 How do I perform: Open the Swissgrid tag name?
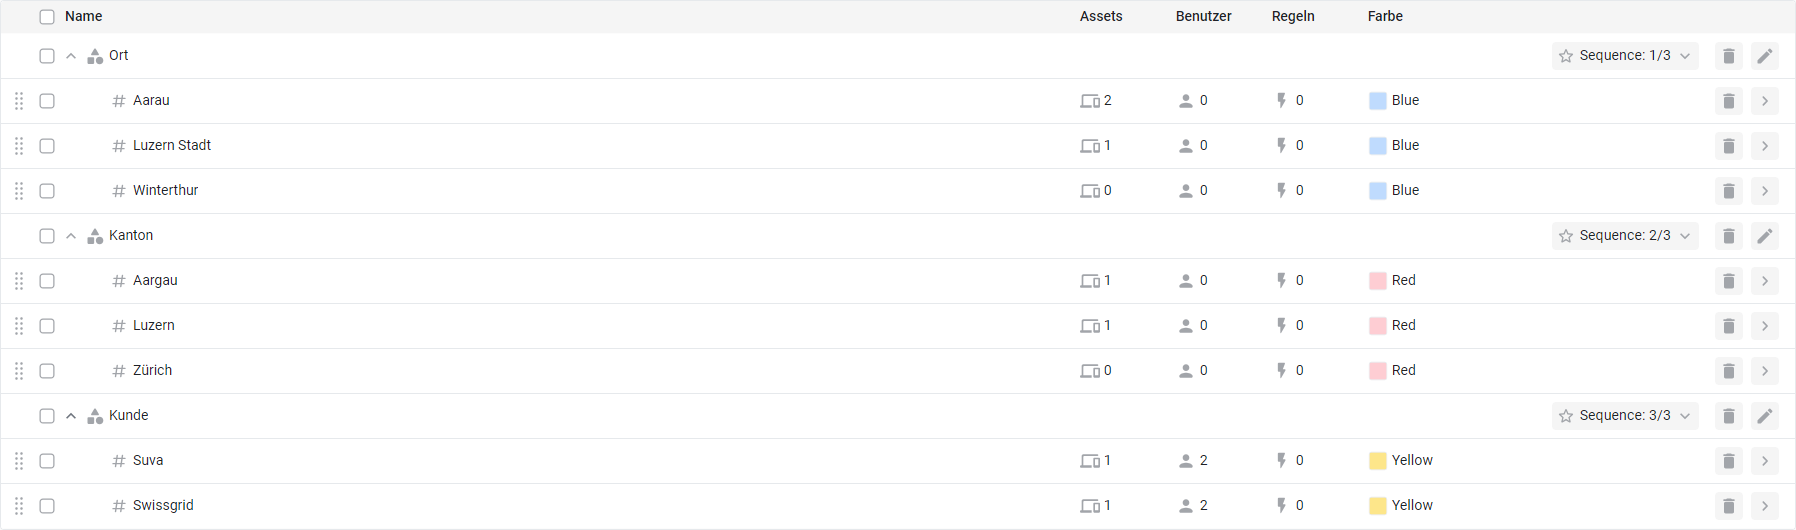click(163, 506)
